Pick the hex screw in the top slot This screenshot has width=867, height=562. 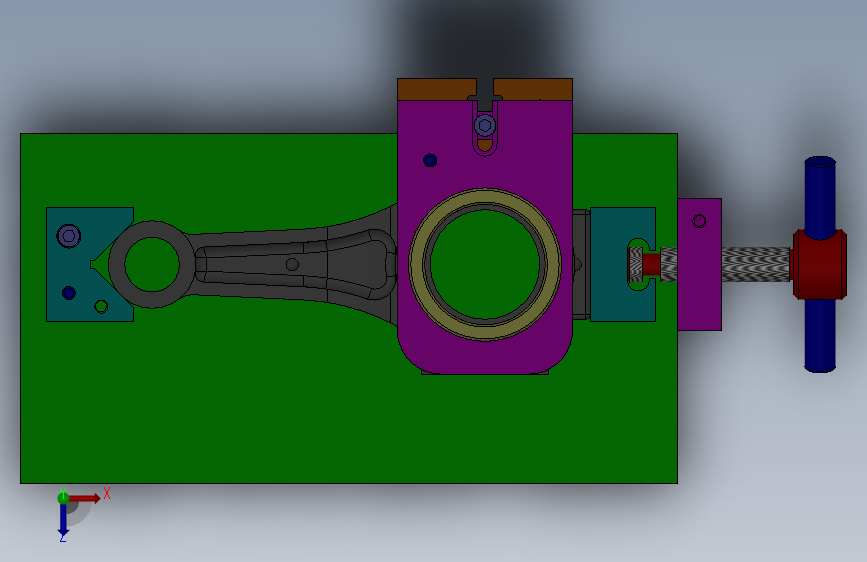tap(485, 126)
